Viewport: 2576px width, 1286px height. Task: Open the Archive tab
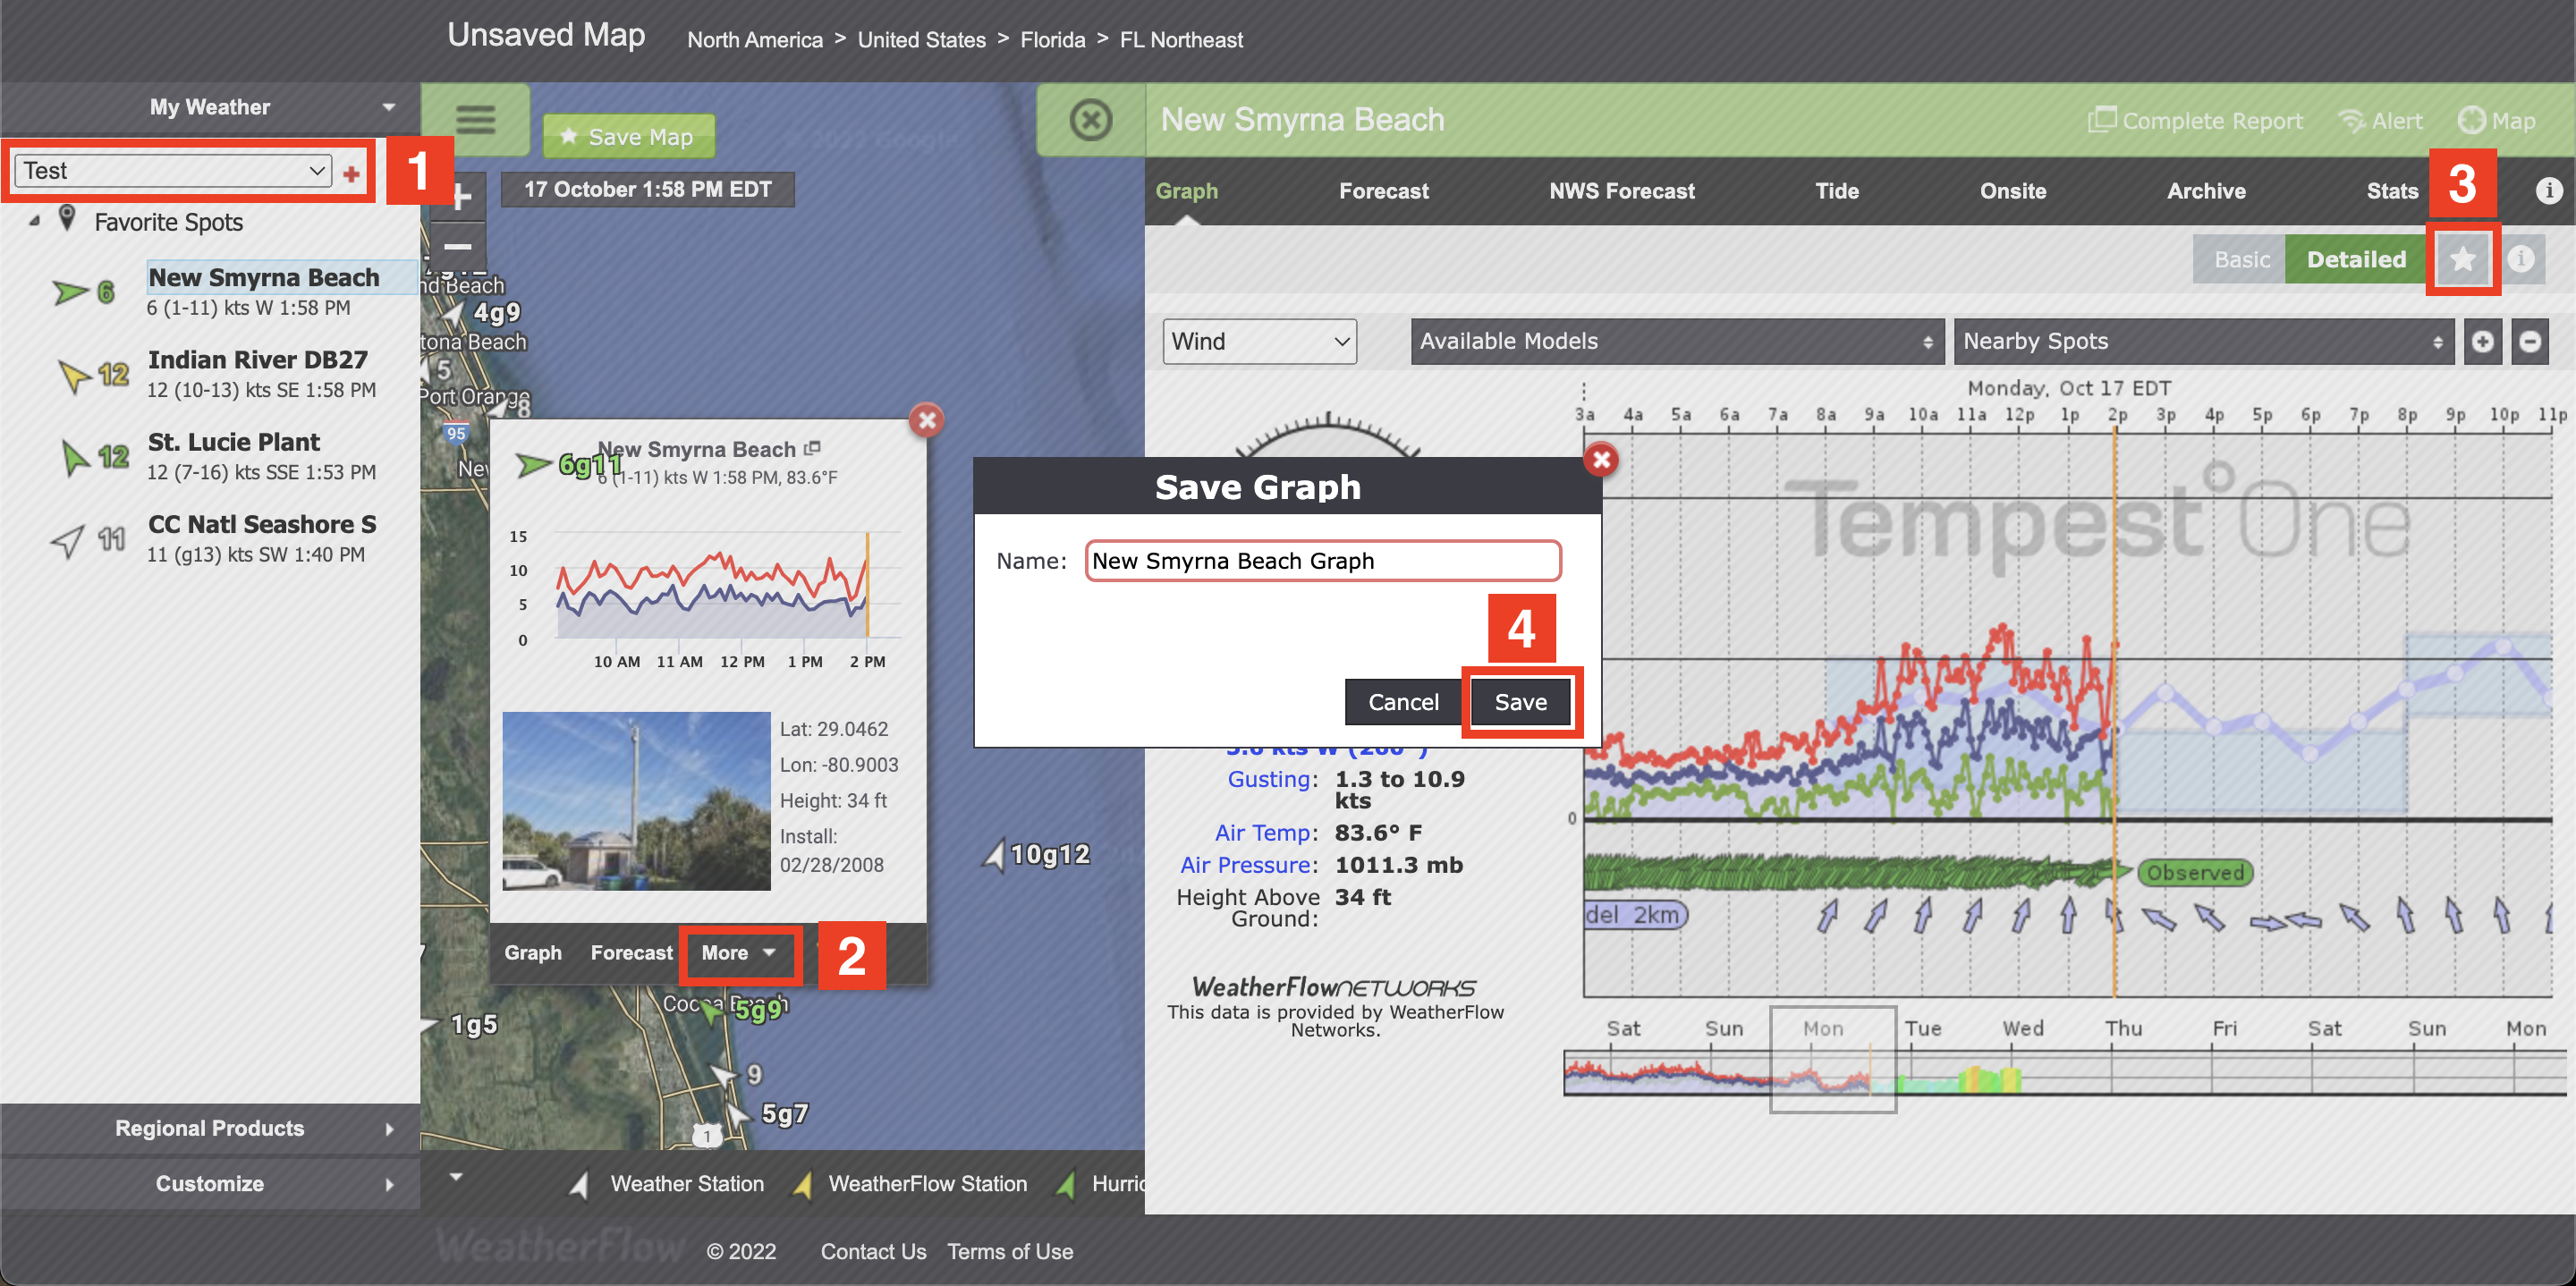(x=2206, y=191)
